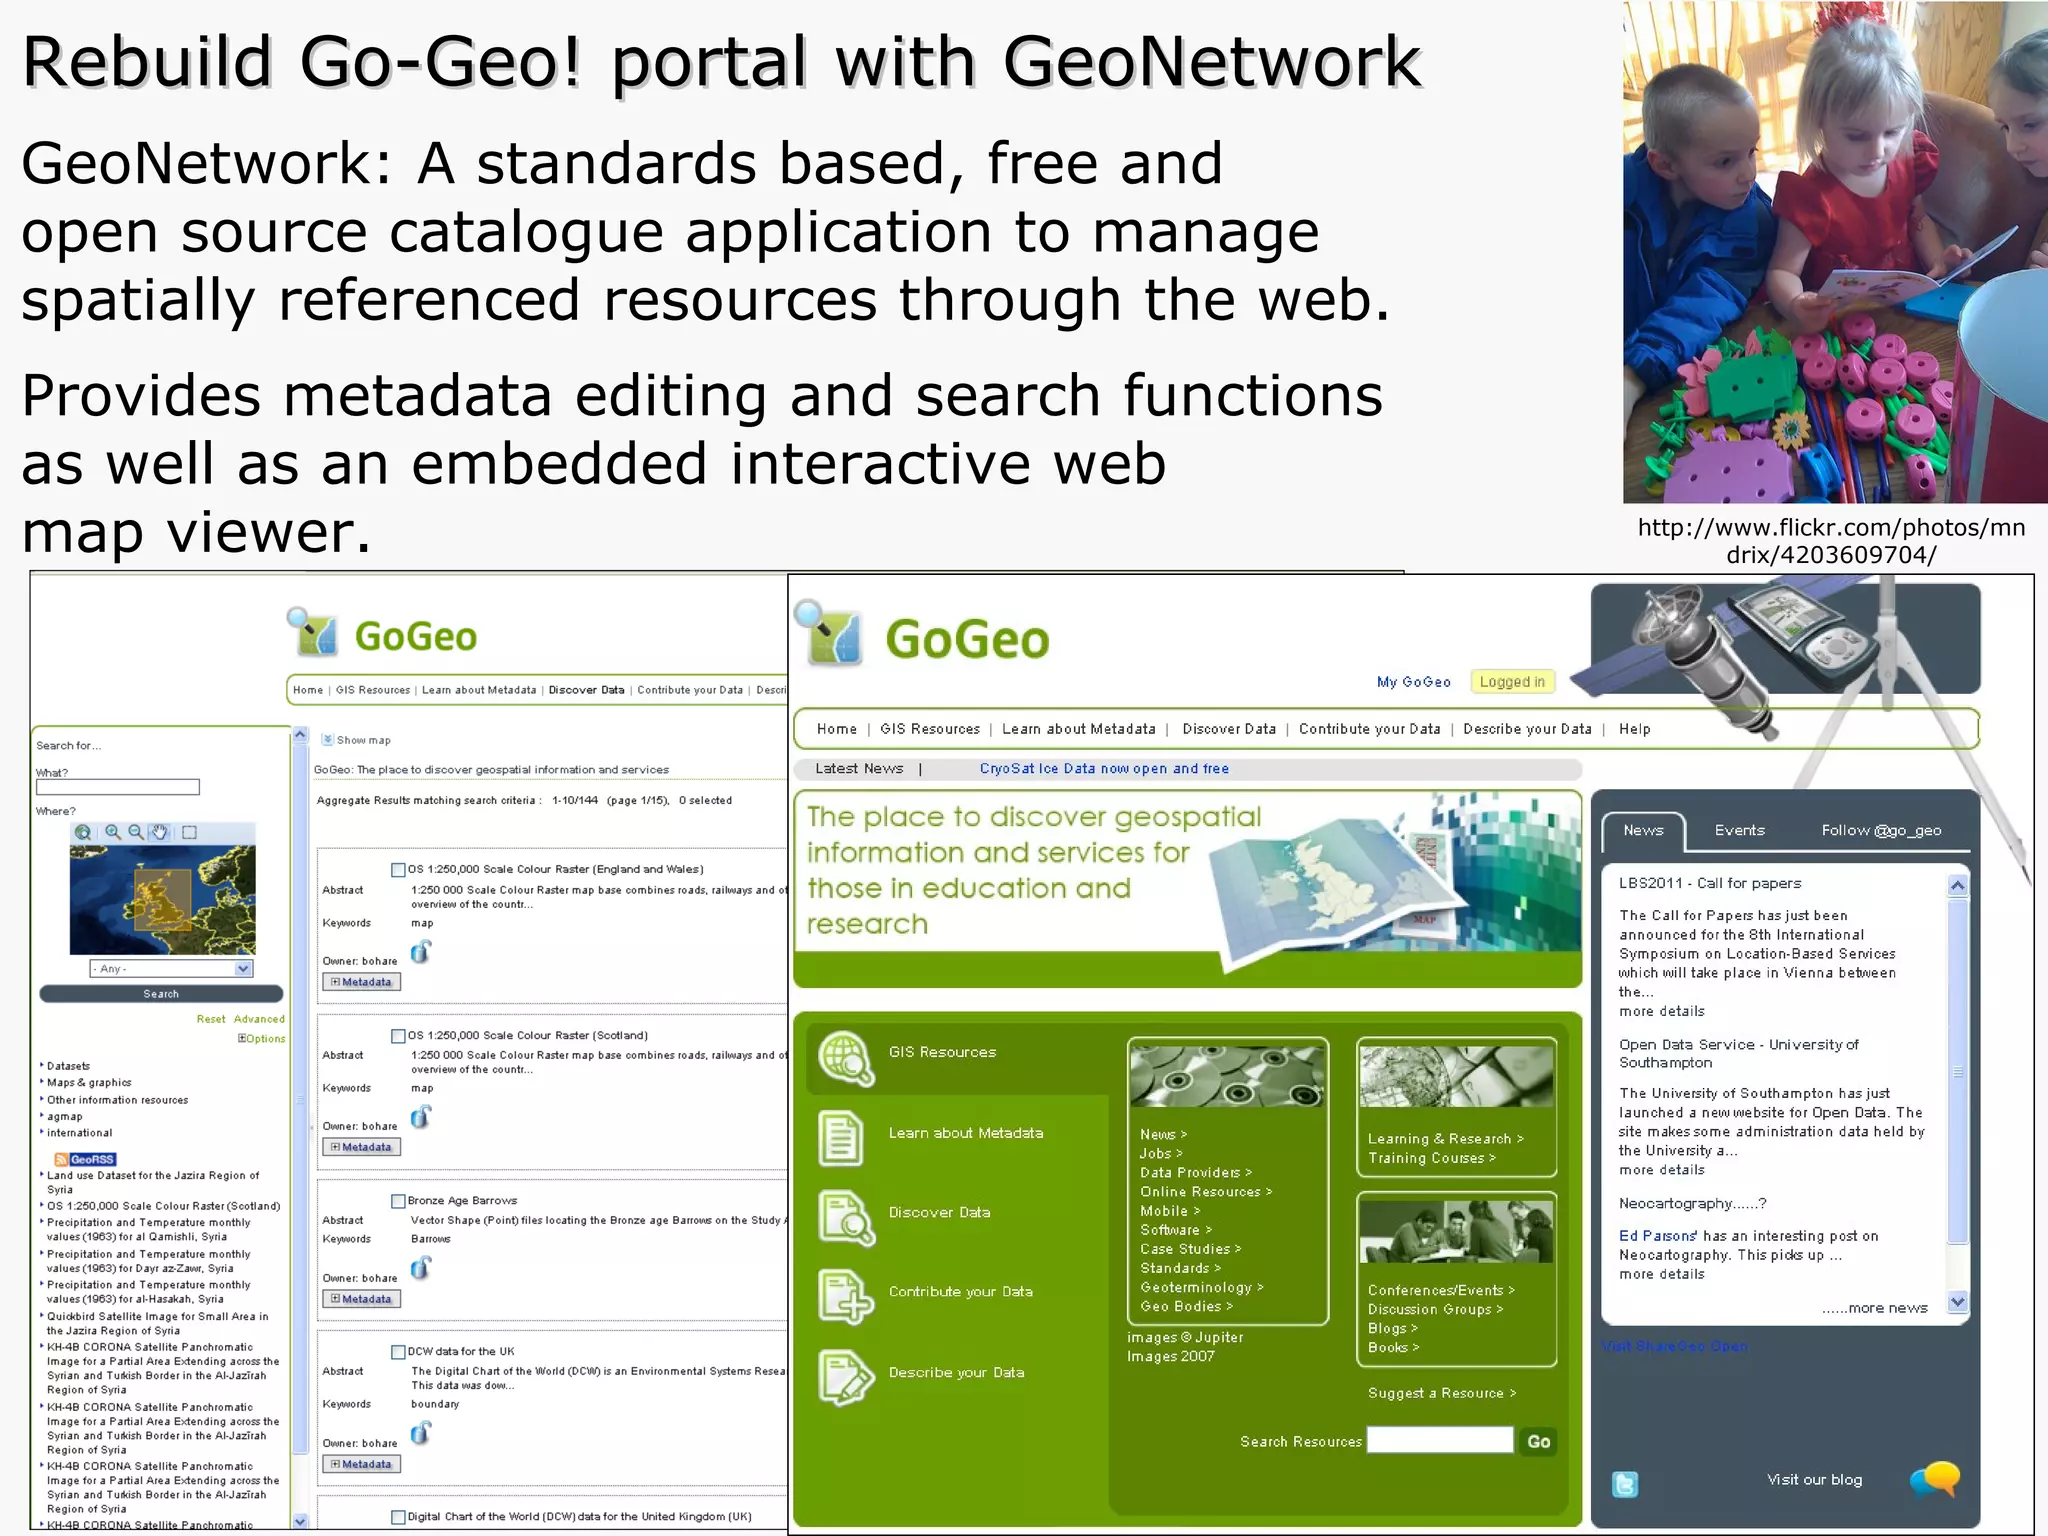2048x1536 pixels.
Task: Open the Ed Parsons link
Action: [x=1657, y=1236]
